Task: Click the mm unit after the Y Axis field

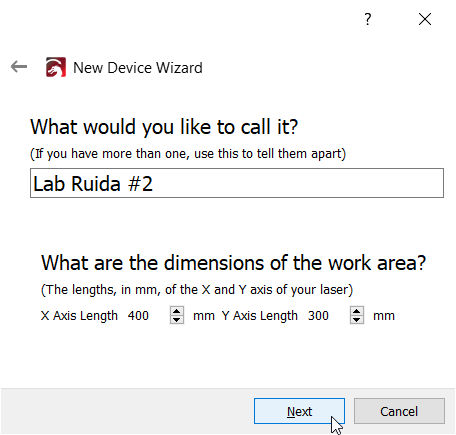Action: tap(384, 316)
